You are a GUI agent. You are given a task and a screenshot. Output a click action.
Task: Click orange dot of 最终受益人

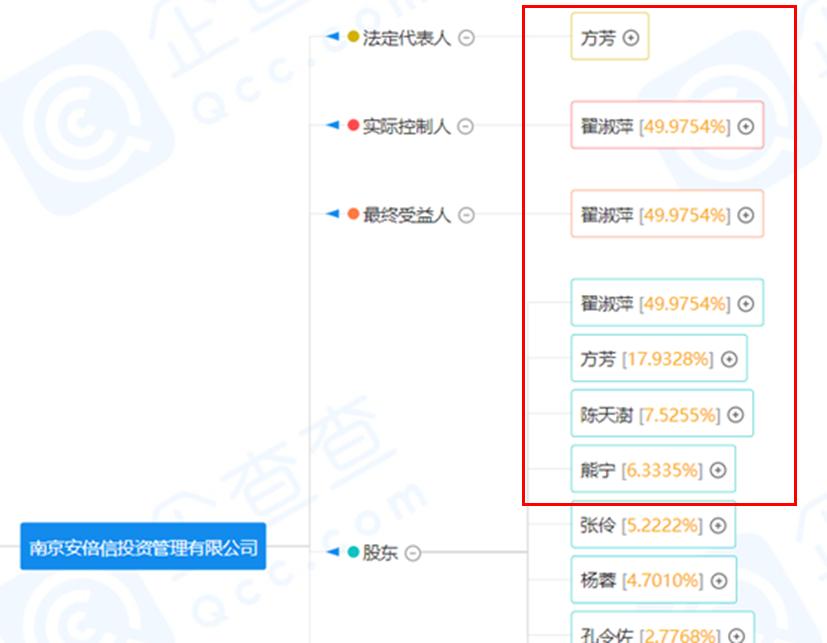coord(353,214)
